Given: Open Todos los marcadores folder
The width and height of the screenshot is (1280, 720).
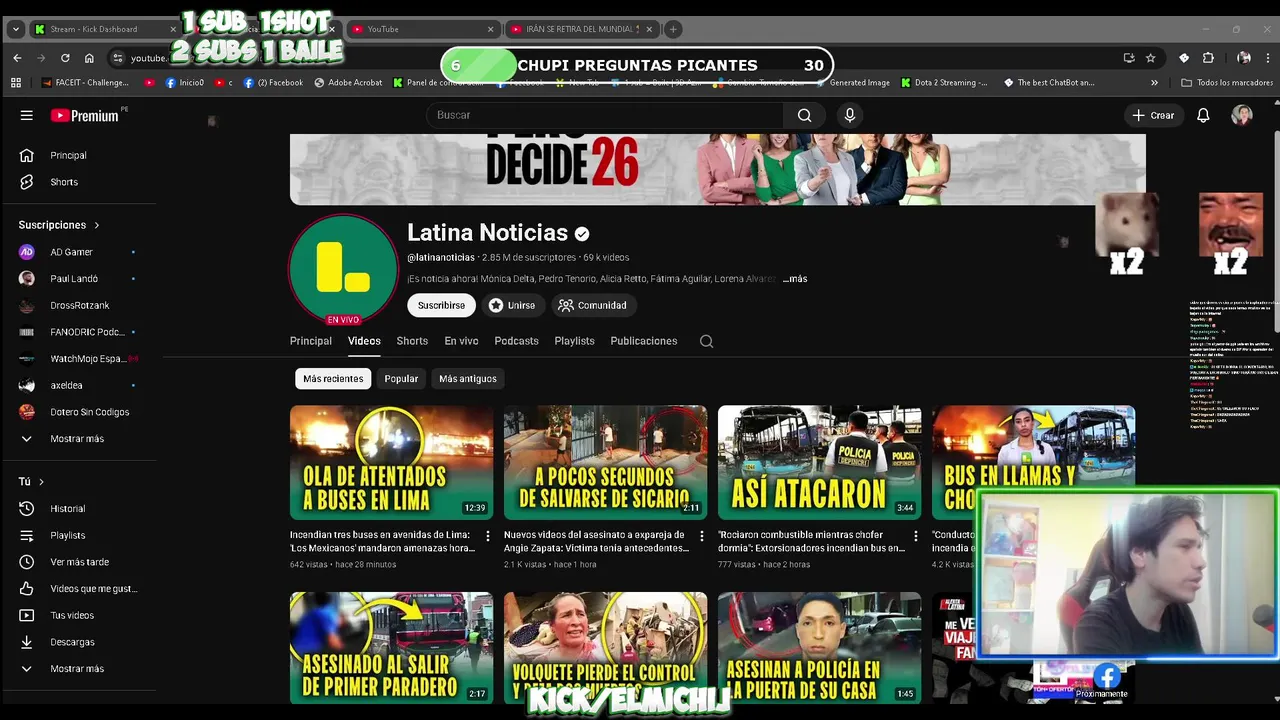Looking at the screenshot, I should pyautogui.click(x=1227, y=83).
